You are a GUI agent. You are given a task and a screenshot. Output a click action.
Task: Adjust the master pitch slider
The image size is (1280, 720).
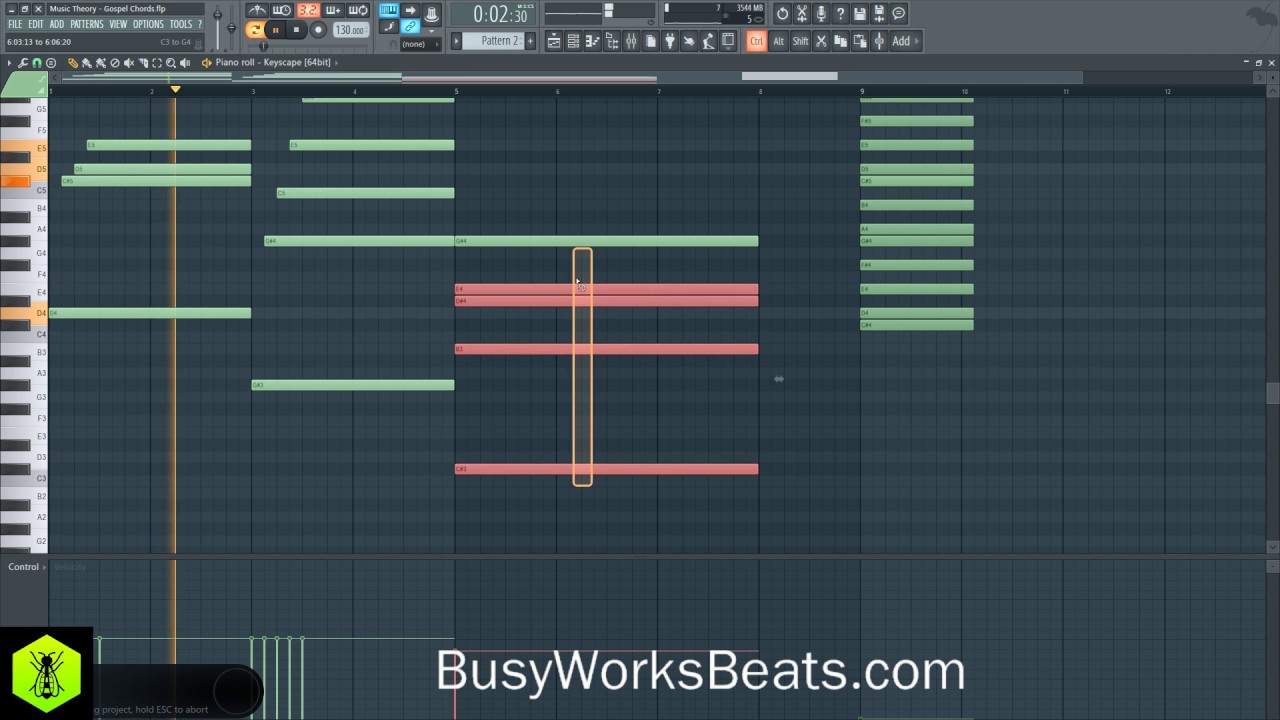232,25
